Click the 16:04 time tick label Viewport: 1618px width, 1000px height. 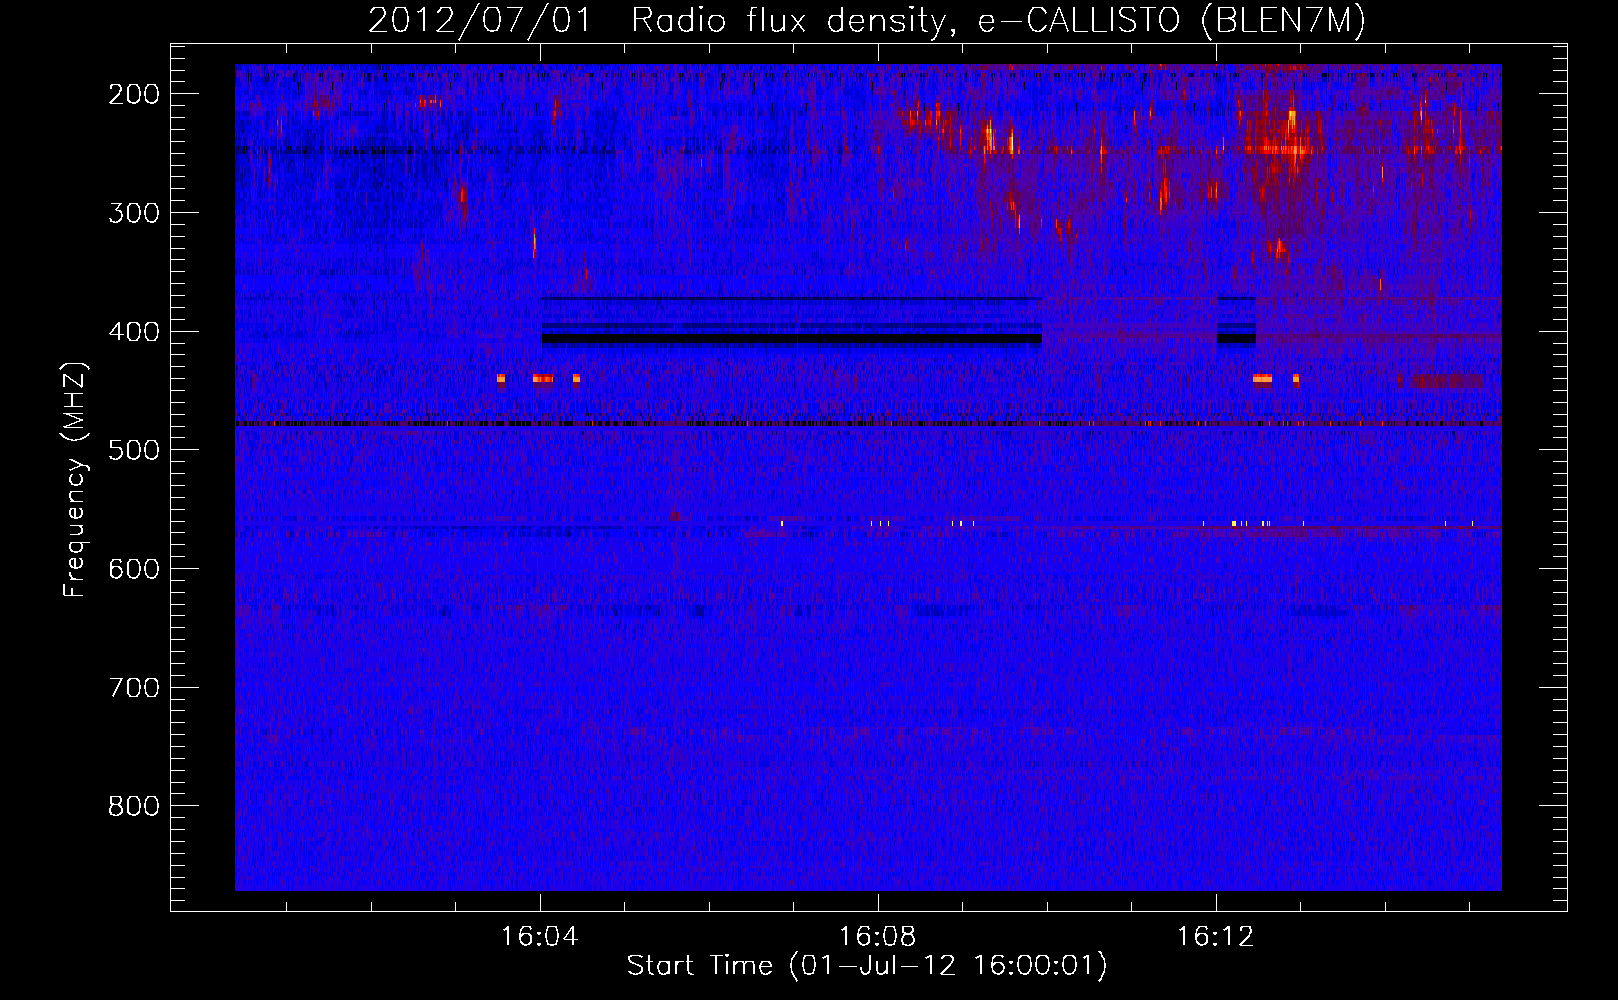click(x=540, y=937)
